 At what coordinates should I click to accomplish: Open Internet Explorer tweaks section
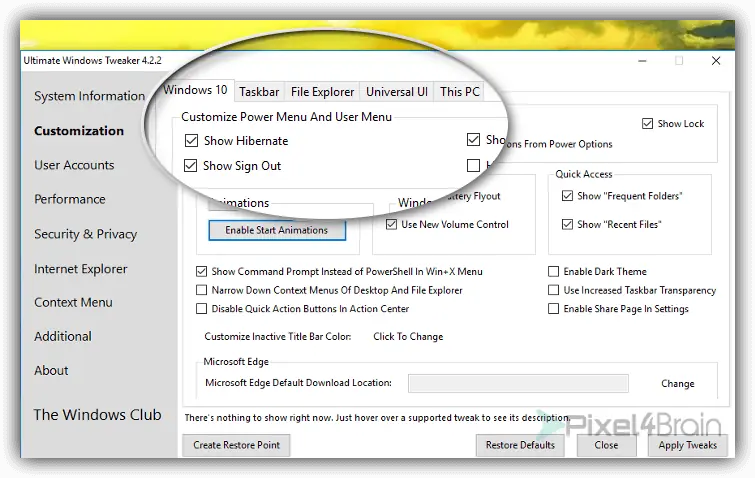point(81,269)
